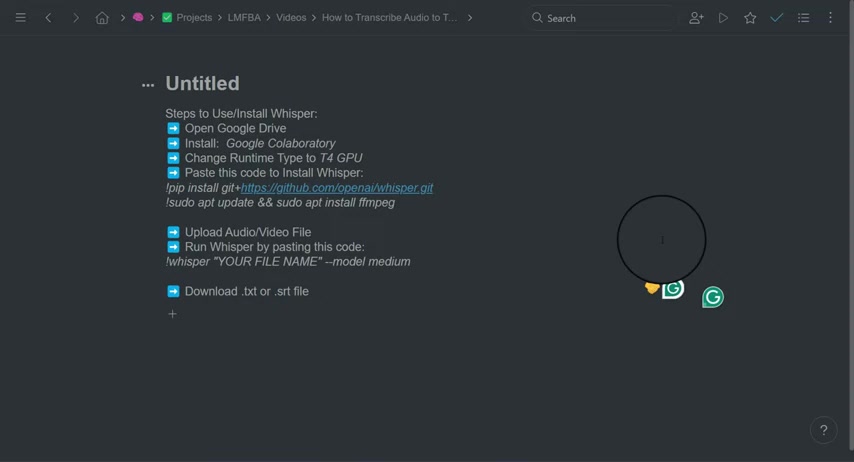Click arrow bullet beside Change Runtime Type
The image size is (854, 462).
point(173,158)
